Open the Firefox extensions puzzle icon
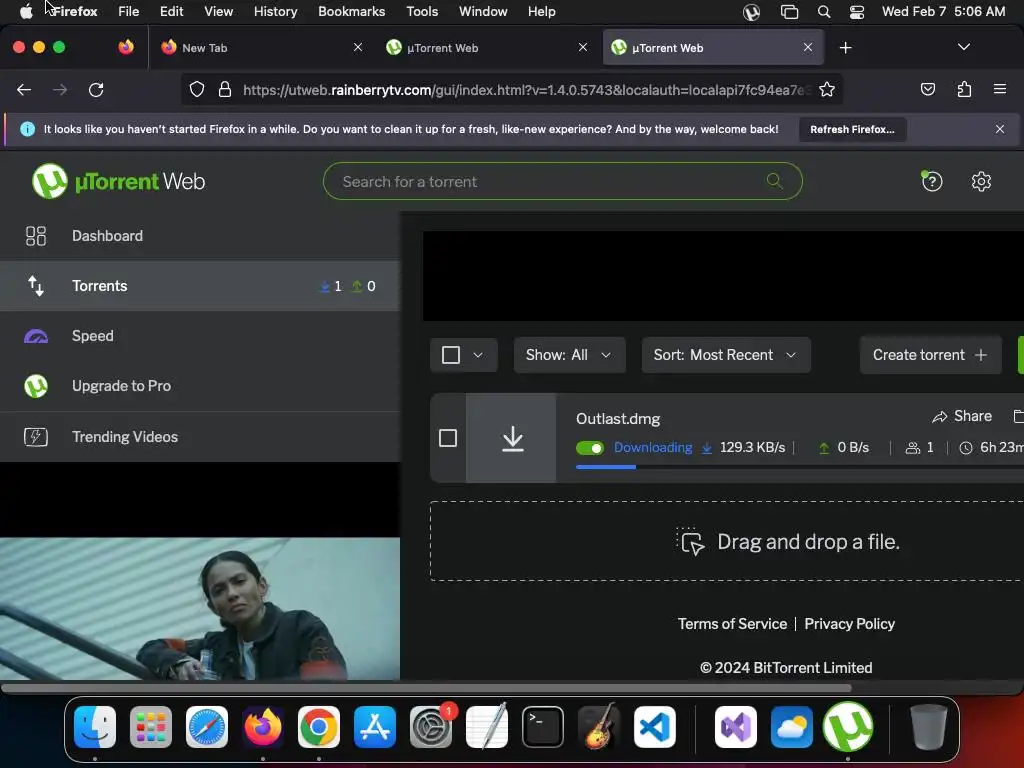 point(964,89)
